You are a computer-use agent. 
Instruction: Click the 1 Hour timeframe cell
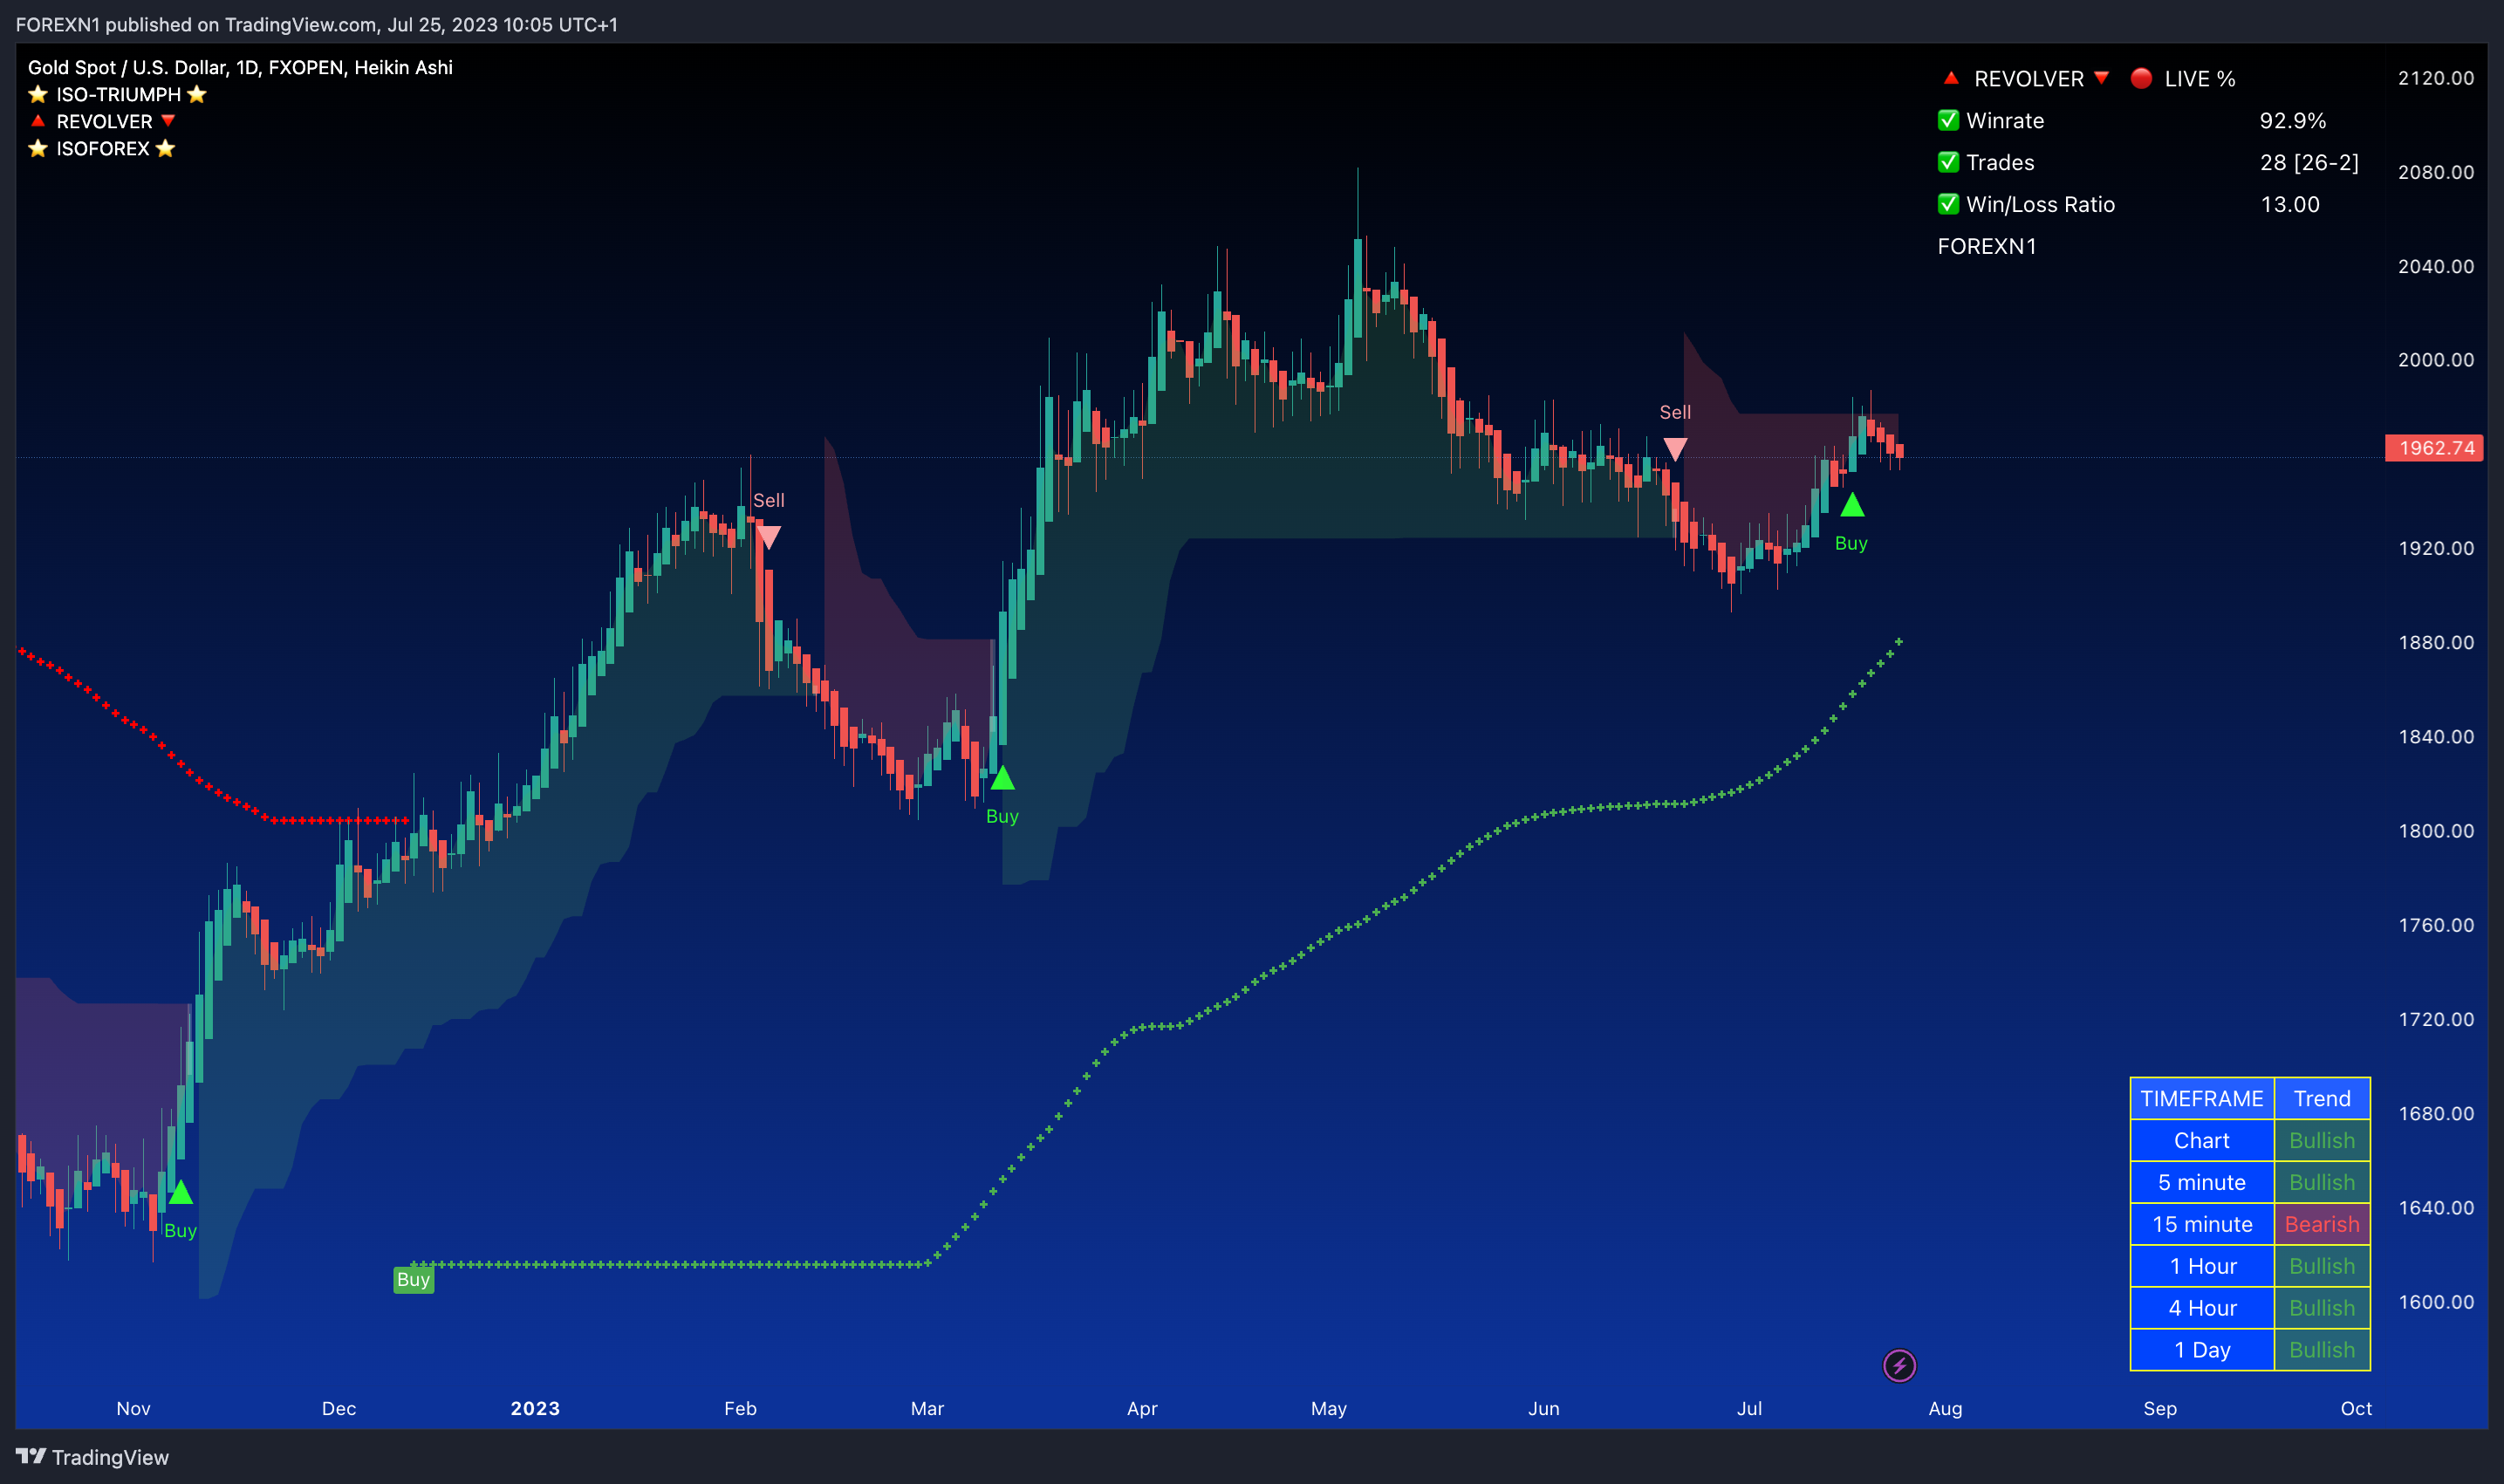(x=2202, y=1266)
